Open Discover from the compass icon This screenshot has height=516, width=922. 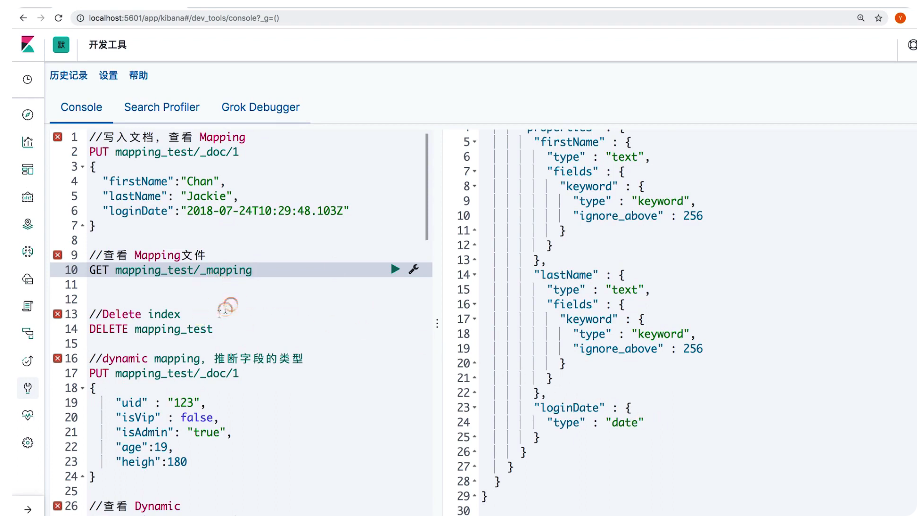point(27,115)
